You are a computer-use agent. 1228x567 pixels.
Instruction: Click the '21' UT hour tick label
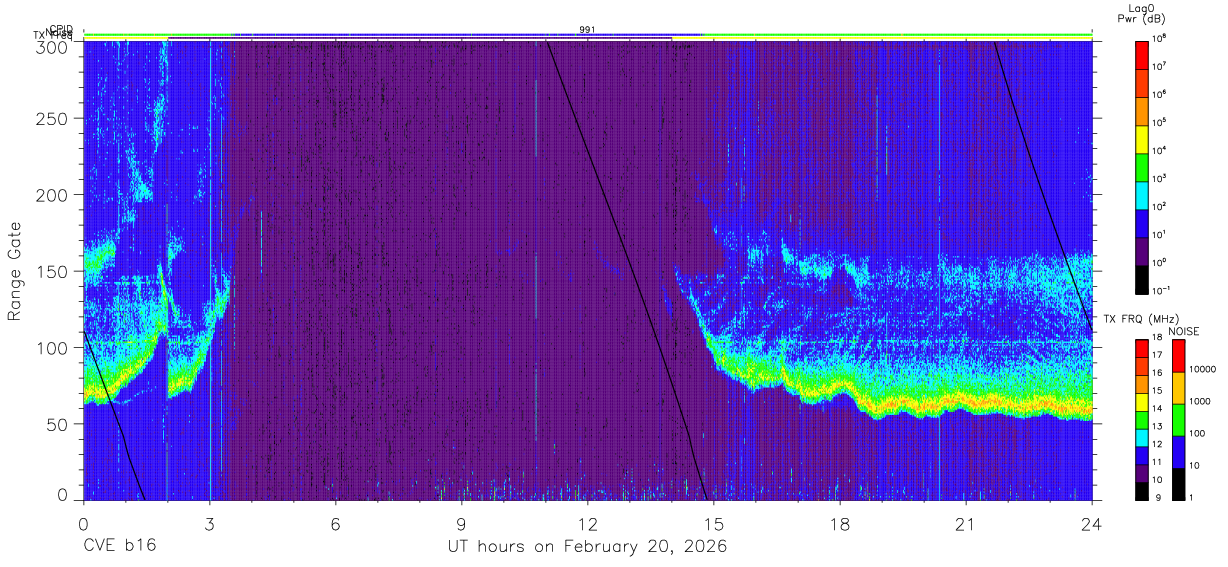(965, 524)
